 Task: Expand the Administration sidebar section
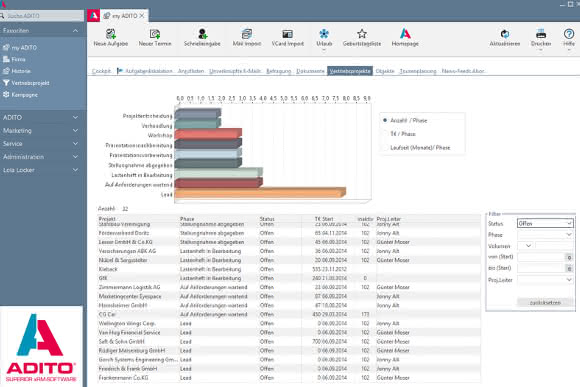tap(75, 157)
